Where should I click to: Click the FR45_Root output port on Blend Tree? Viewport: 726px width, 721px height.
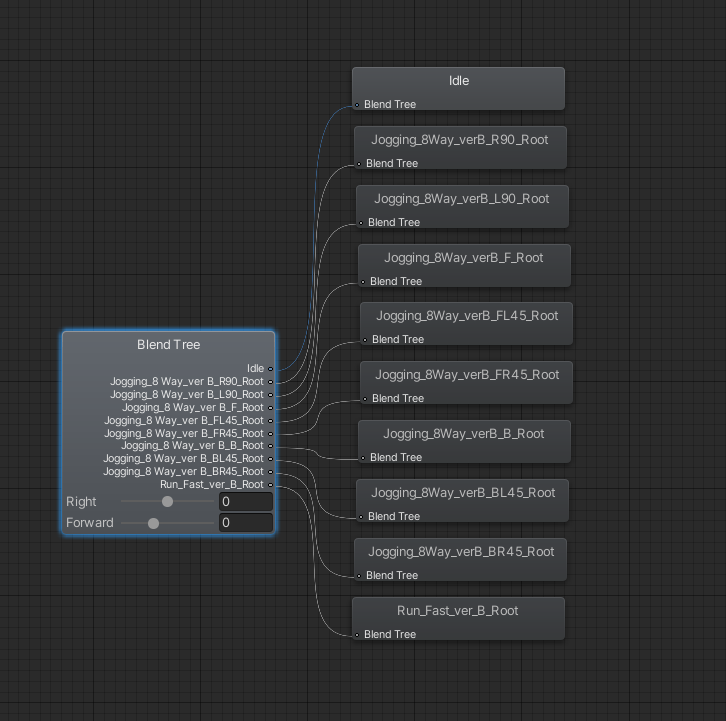[x=270, y=434]
